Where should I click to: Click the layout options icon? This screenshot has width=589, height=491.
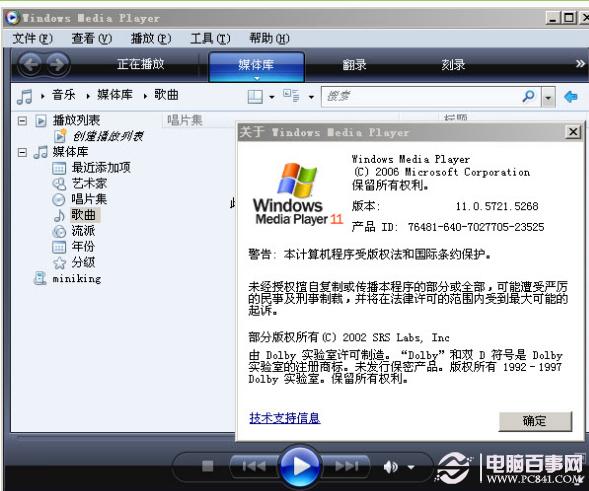[255, 97]
